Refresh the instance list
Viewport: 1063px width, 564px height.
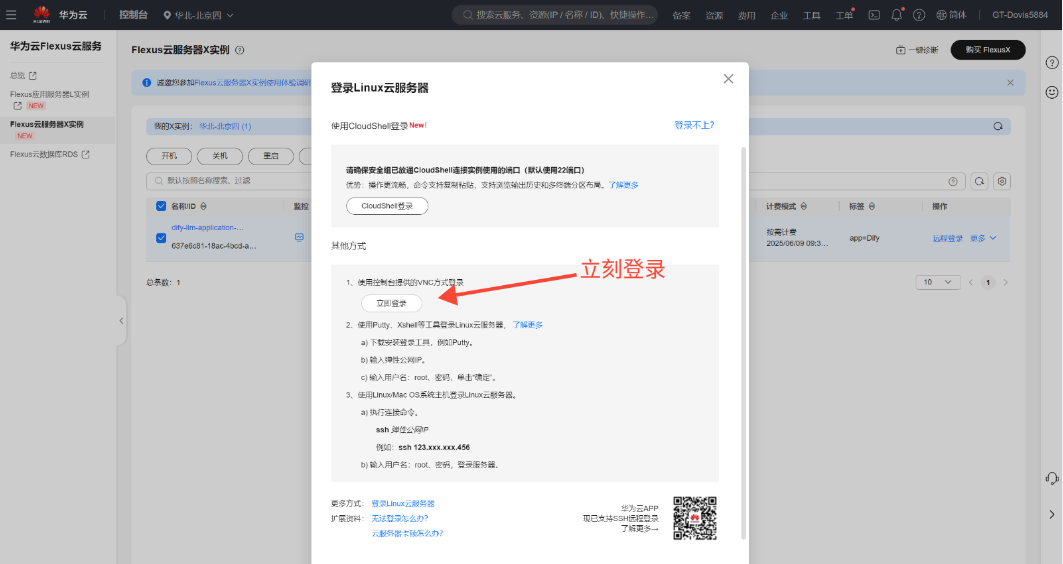pyautogui.click(x=979, y=181)
